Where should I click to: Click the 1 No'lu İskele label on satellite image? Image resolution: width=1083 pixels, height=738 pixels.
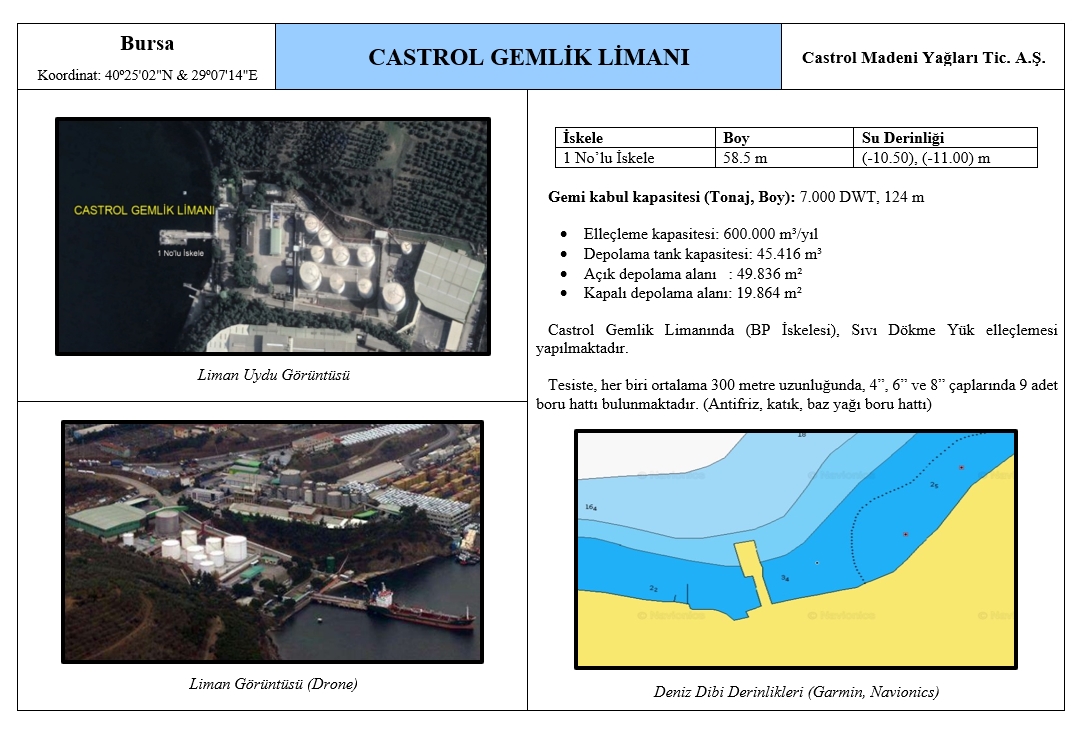click(x=180, y=253)
